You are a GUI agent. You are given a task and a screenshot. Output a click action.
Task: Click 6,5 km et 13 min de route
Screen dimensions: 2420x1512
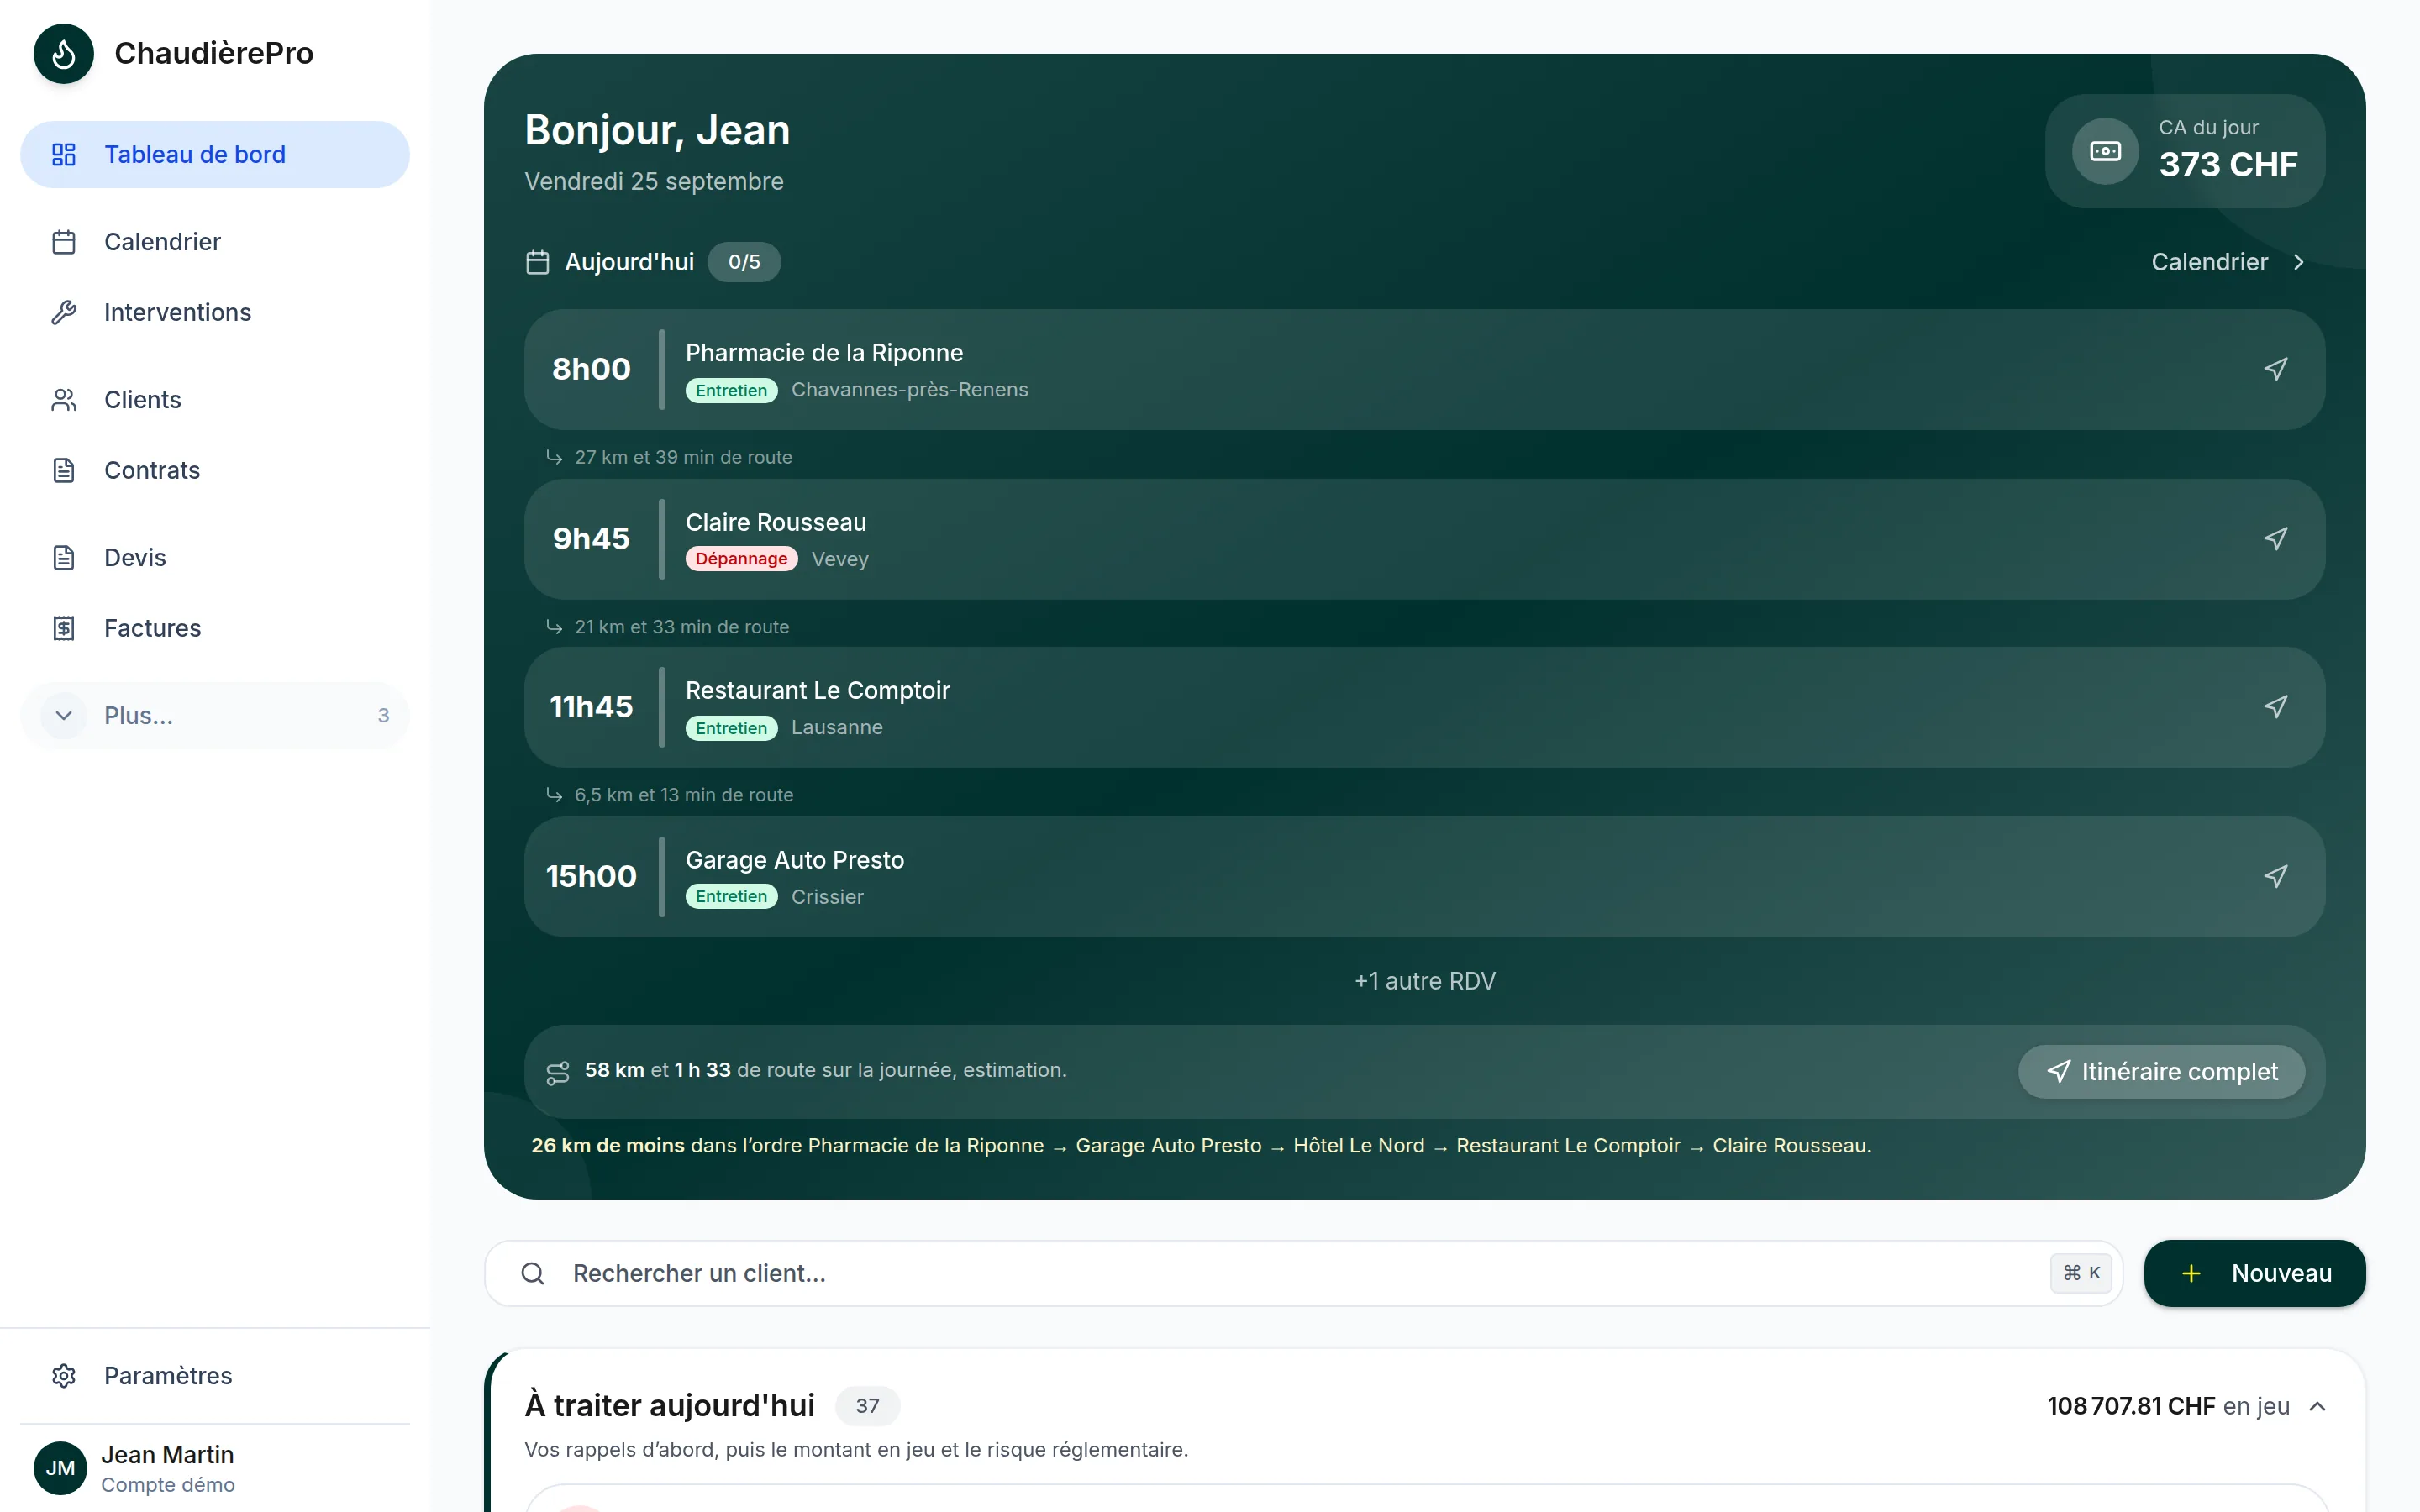click(x=683, y=795)
